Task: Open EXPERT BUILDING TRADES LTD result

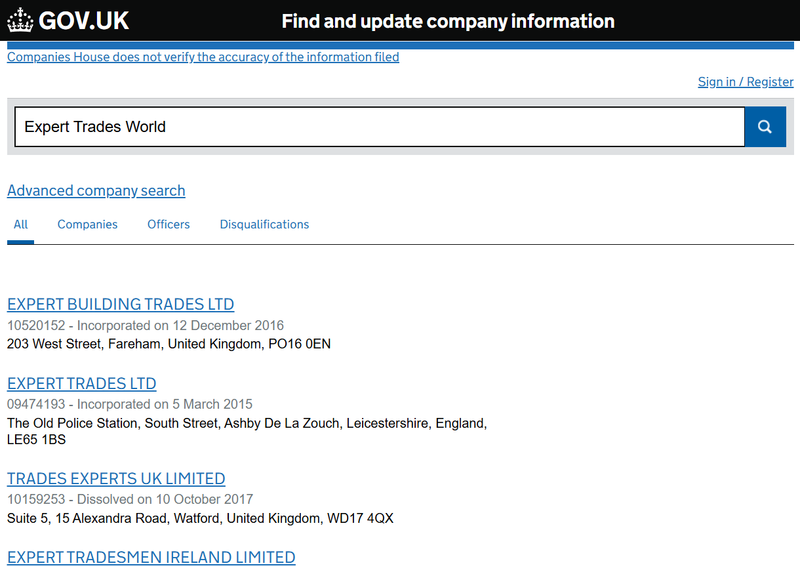Action: [120, 304]
